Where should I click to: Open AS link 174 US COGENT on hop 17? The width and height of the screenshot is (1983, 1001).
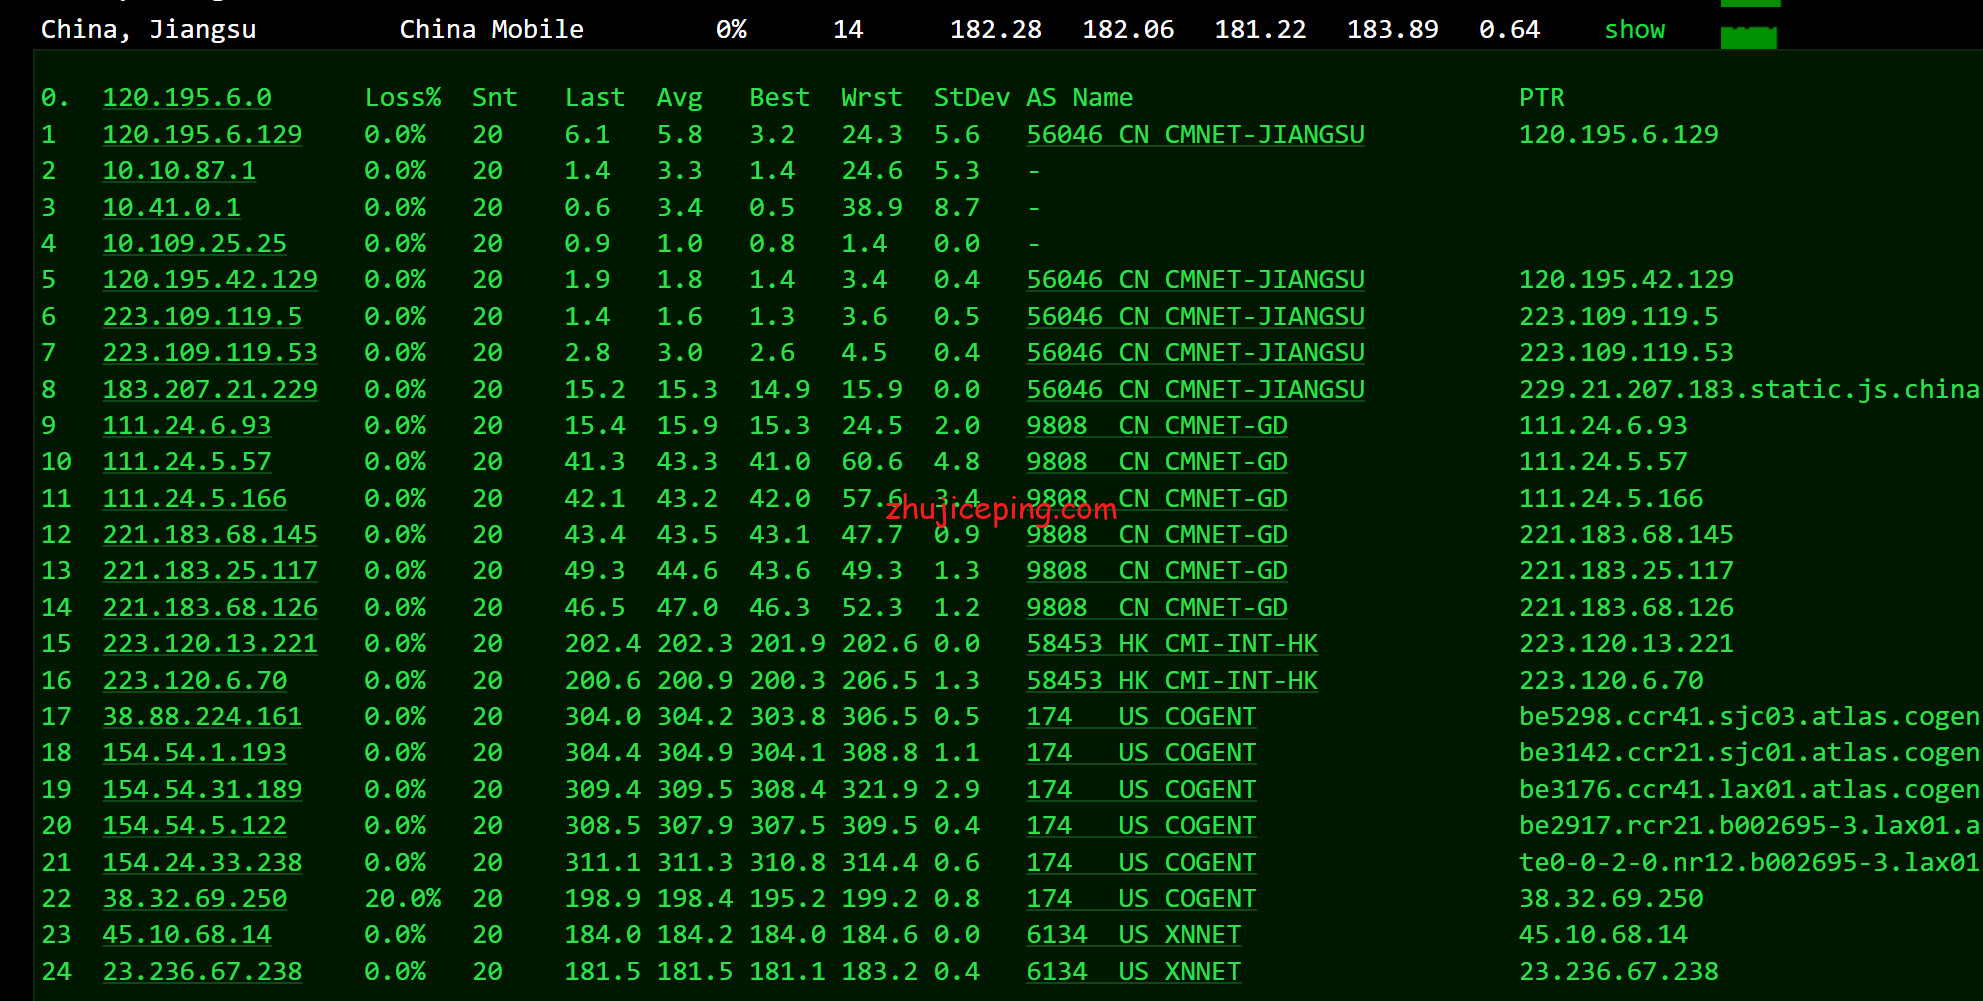pyautogui.click(x=1141, y=717)
